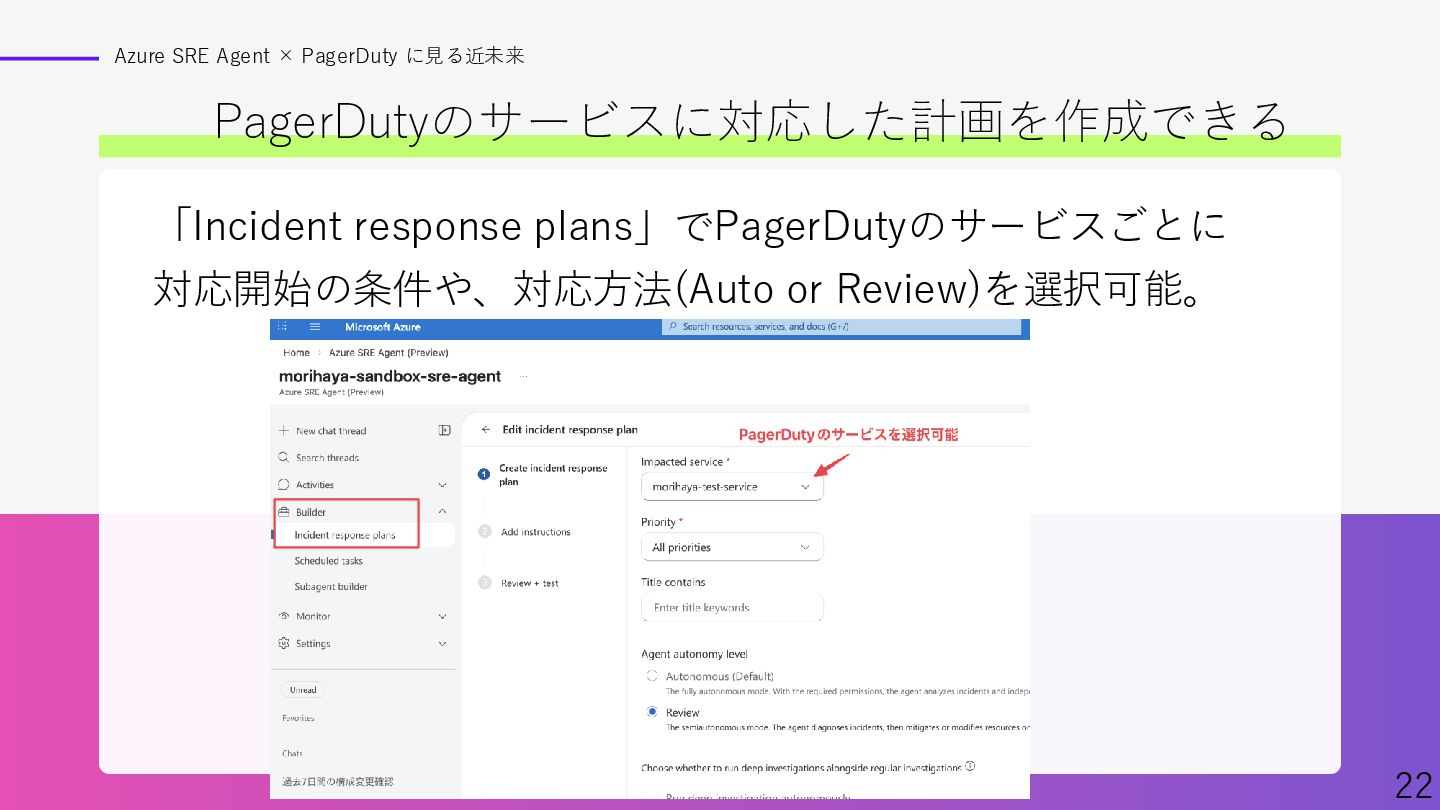
Task: Open Subagent builder
Action: point(331,587)
